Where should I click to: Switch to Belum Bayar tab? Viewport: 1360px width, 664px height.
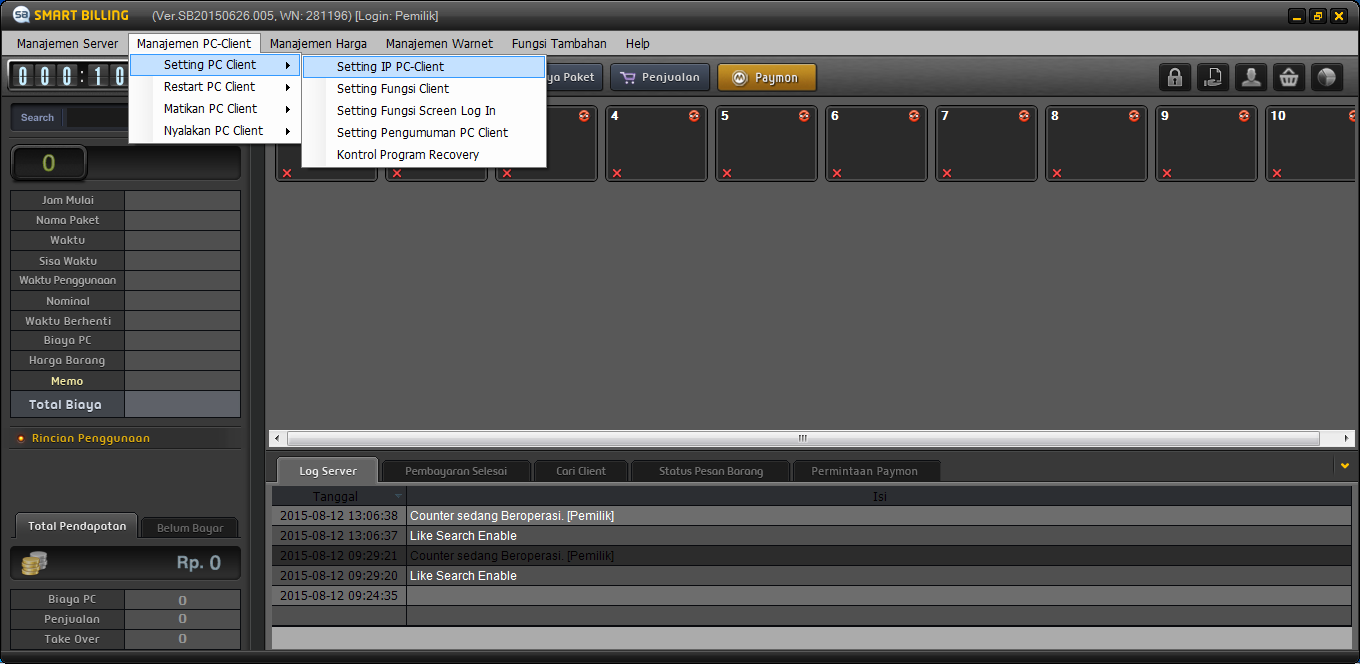(x=190, y=527)
